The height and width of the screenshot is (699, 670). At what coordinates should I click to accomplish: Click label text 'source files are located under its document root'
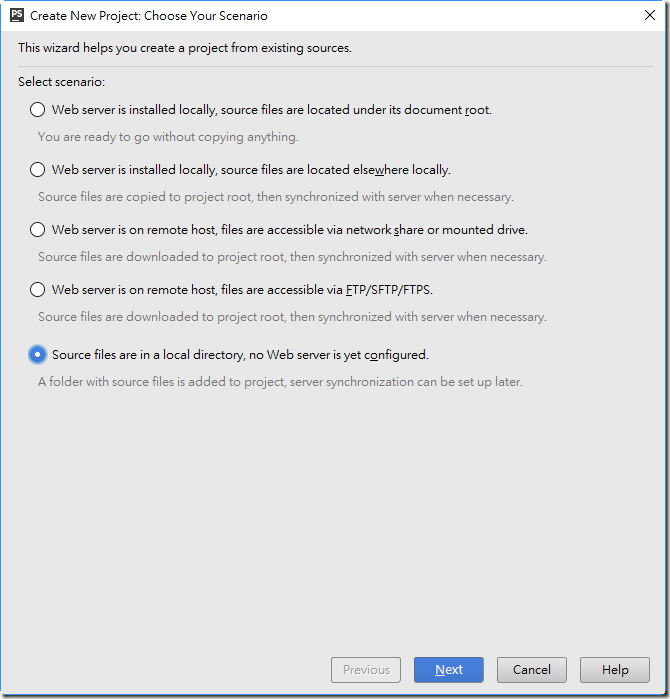tap(356, 110)
